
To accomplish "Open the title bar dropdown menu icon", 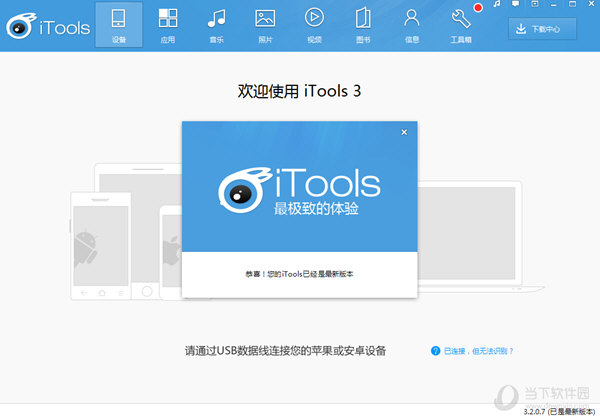I will point(535,4).
